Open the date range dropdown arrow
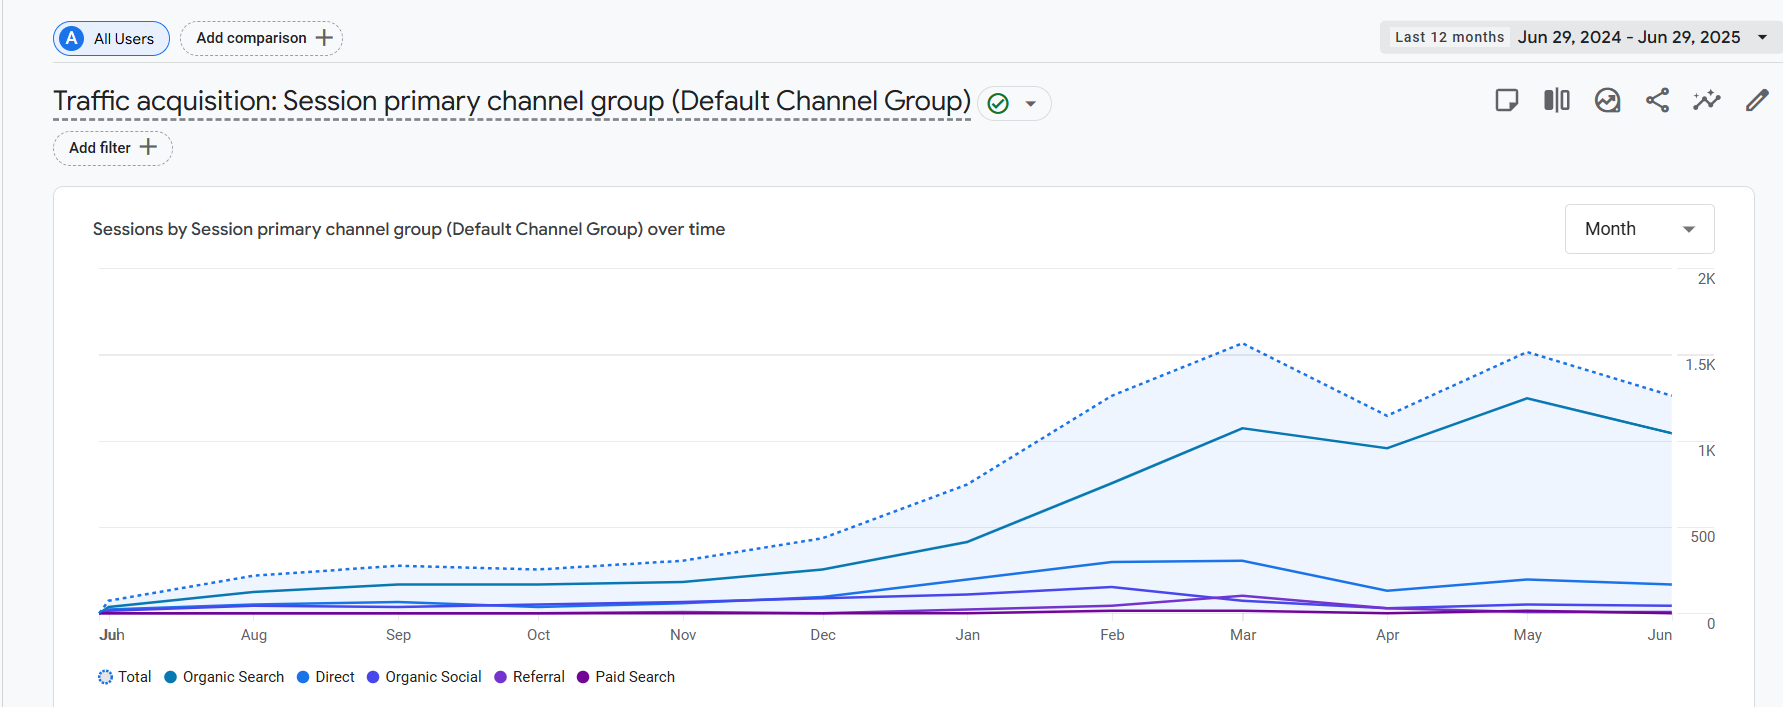1783x707 pixels. coord(1762,37)
